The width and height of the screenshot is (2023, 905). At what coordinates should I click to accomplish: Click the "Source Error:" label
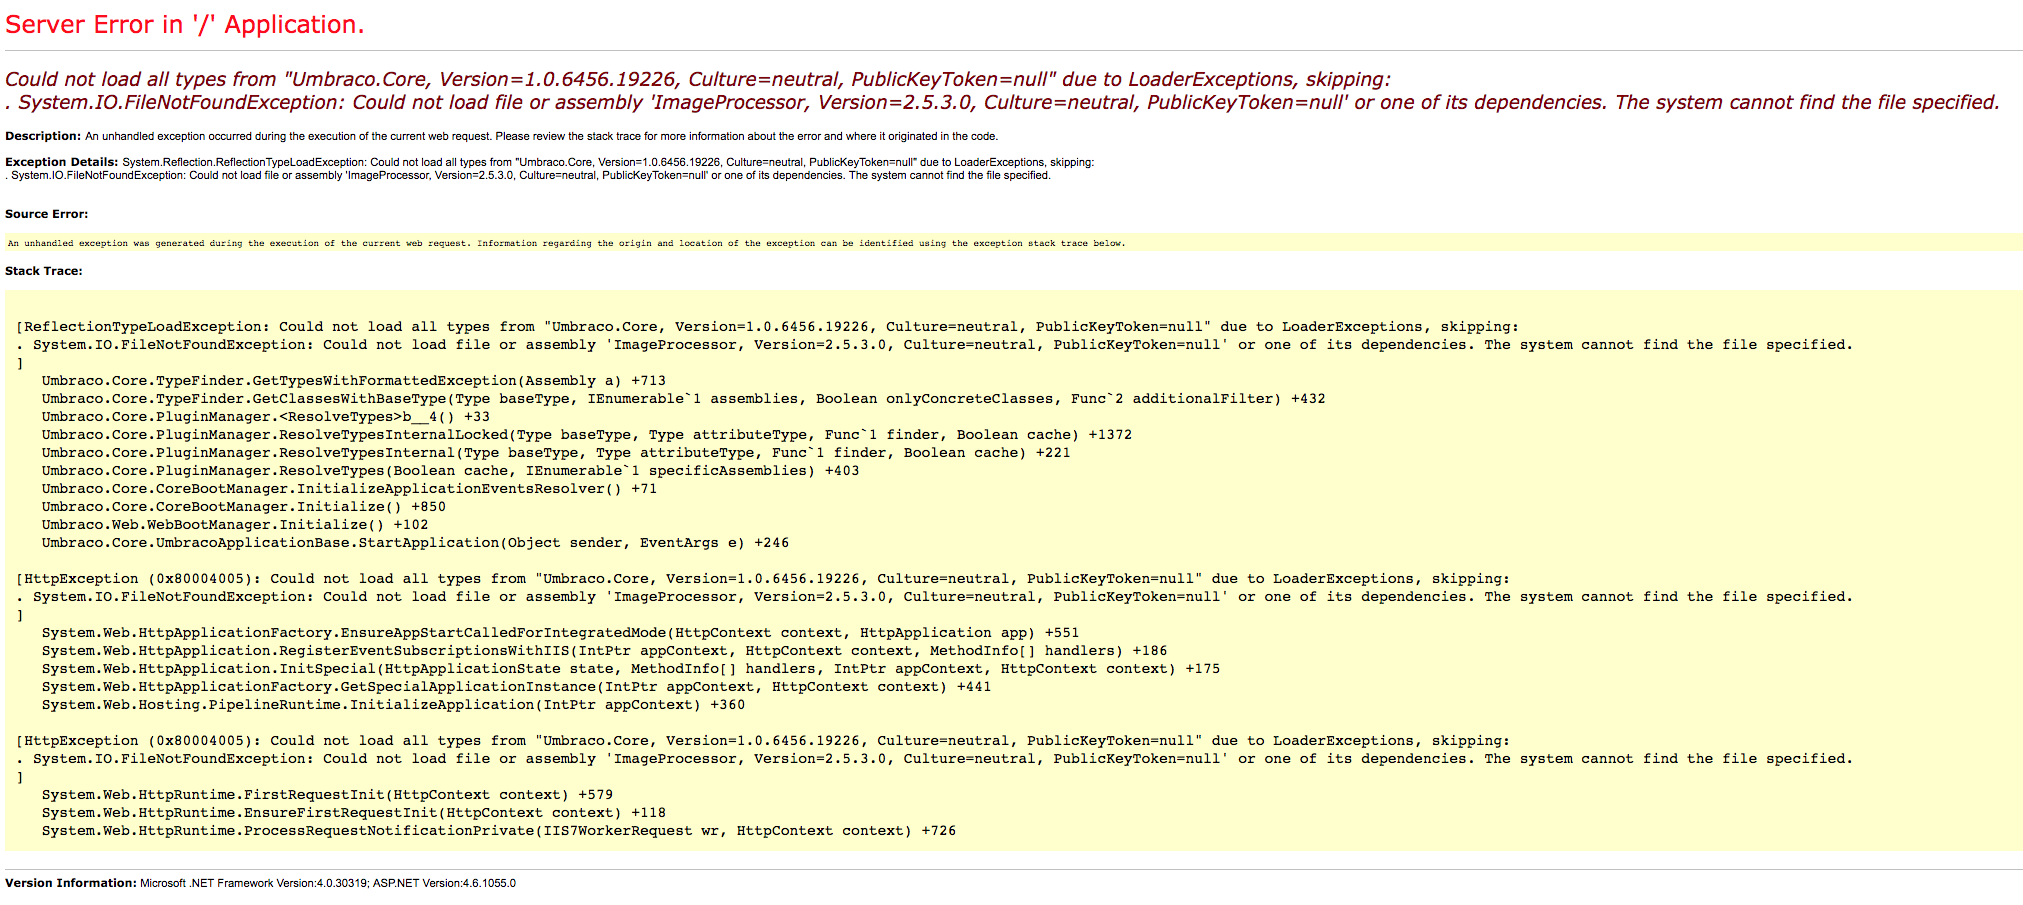[46, 214]
